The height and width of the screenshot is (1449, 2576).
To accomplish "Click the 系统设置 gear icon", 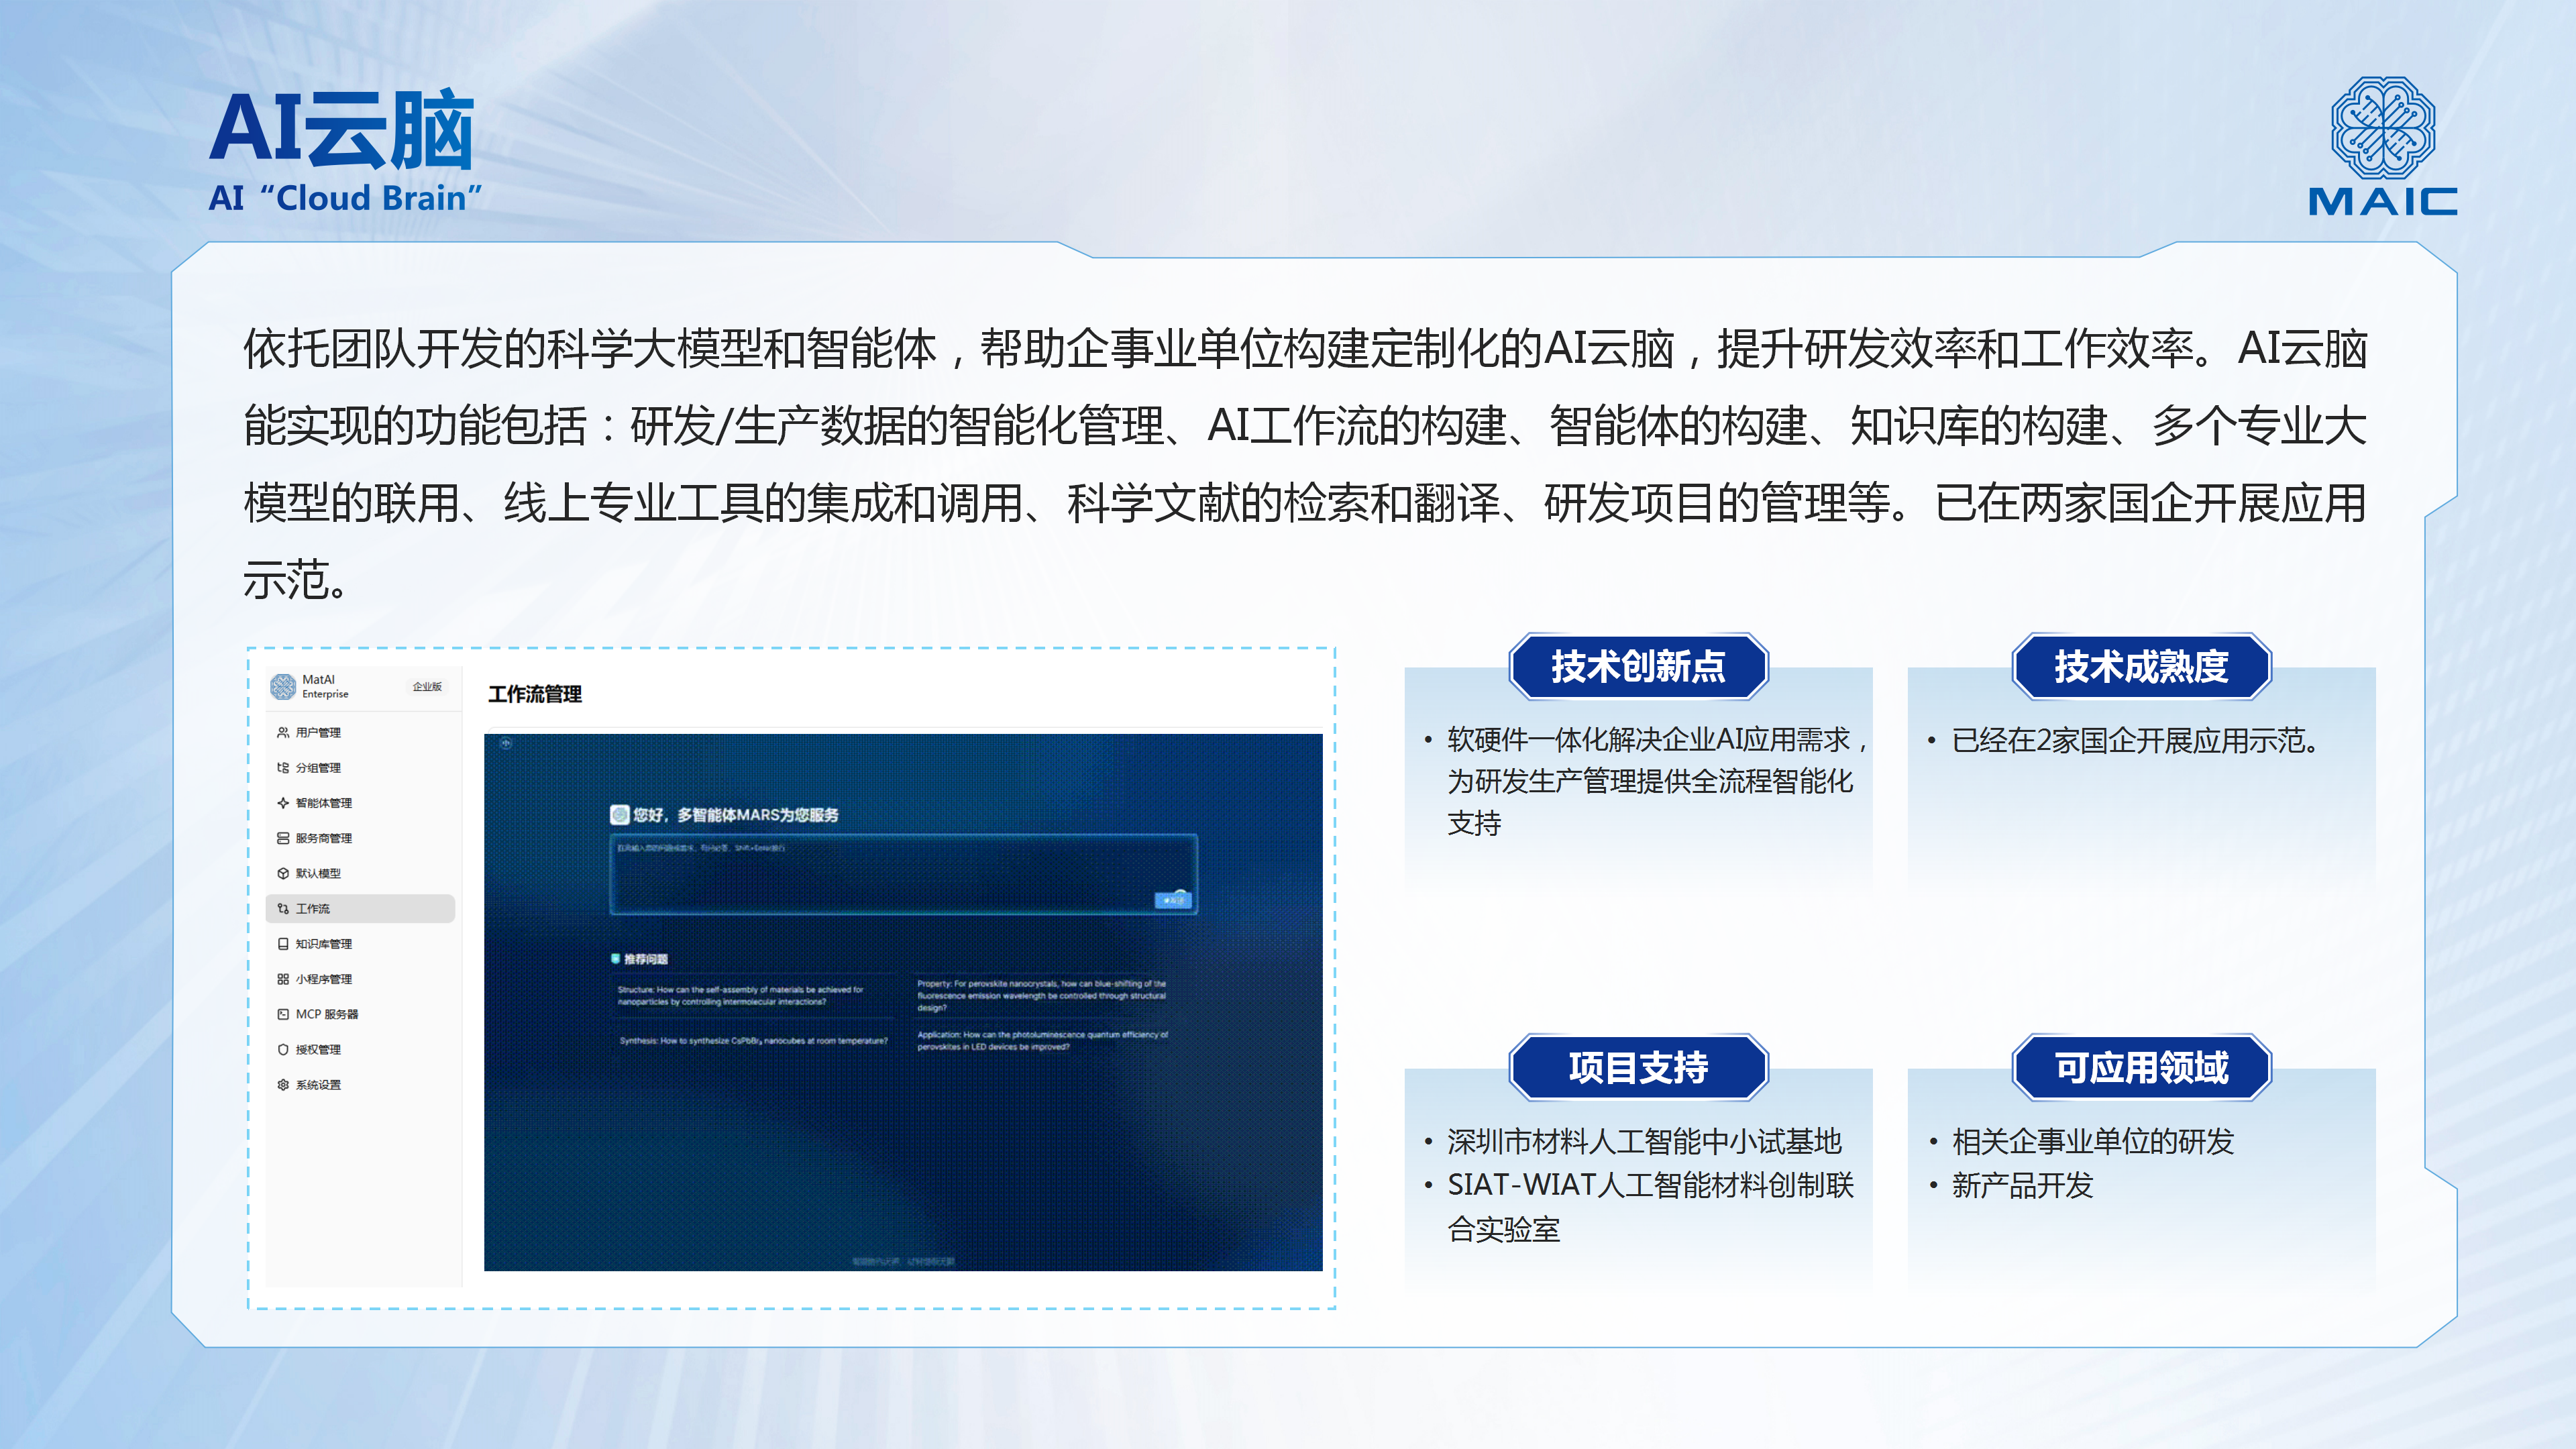I will [x=283, y=1085].
